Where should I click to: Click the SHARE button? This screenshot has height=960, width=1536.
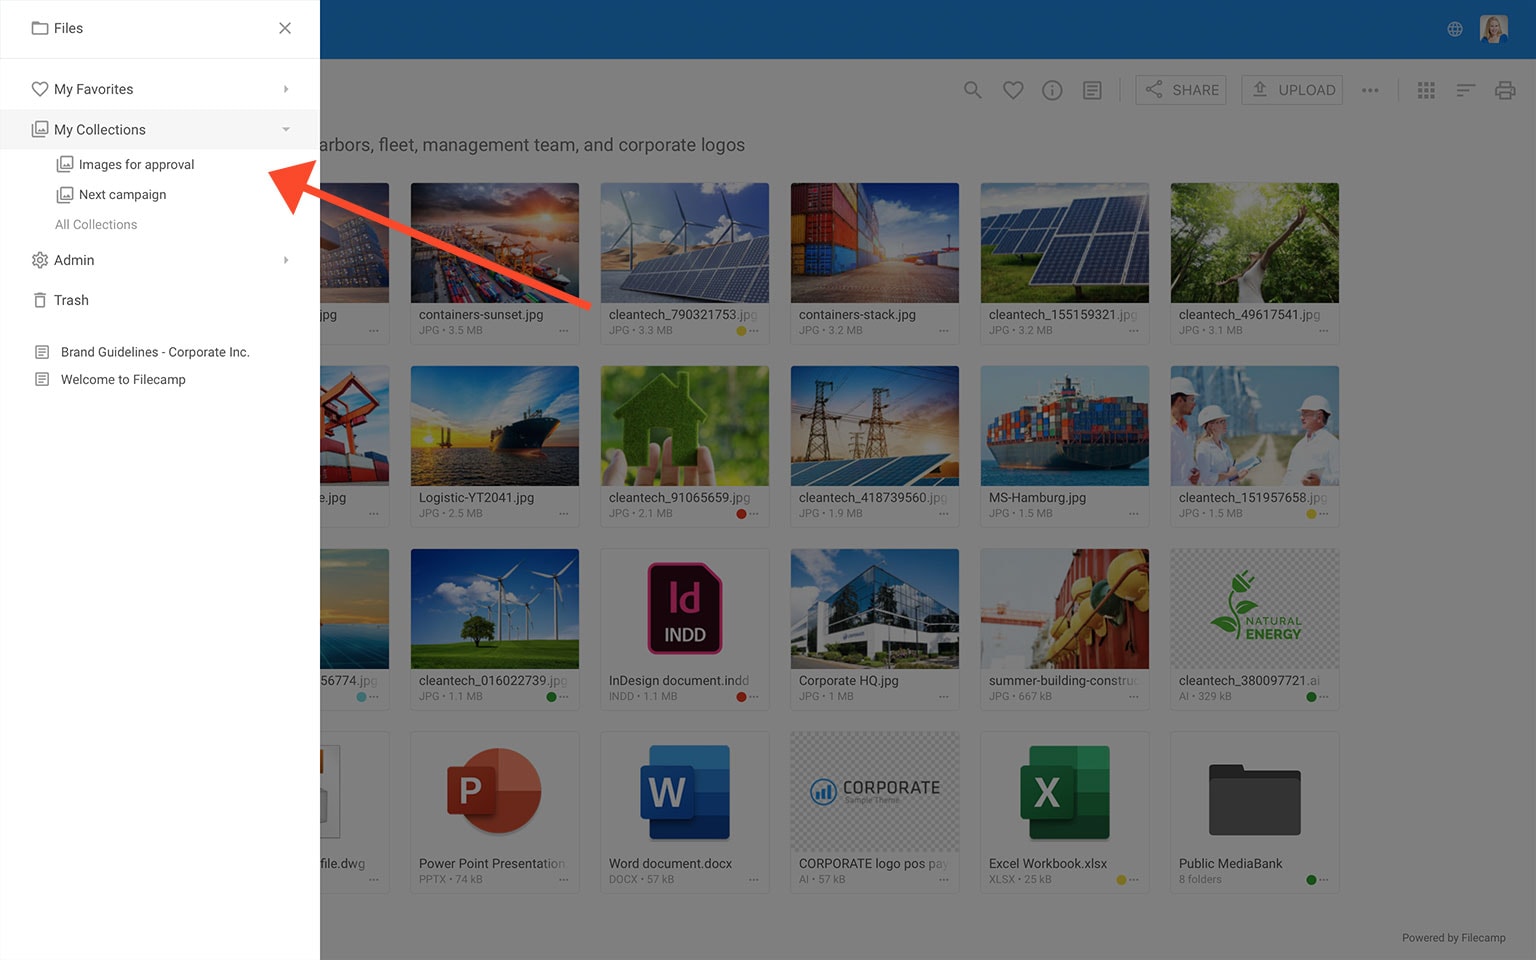click(1181, 90)
